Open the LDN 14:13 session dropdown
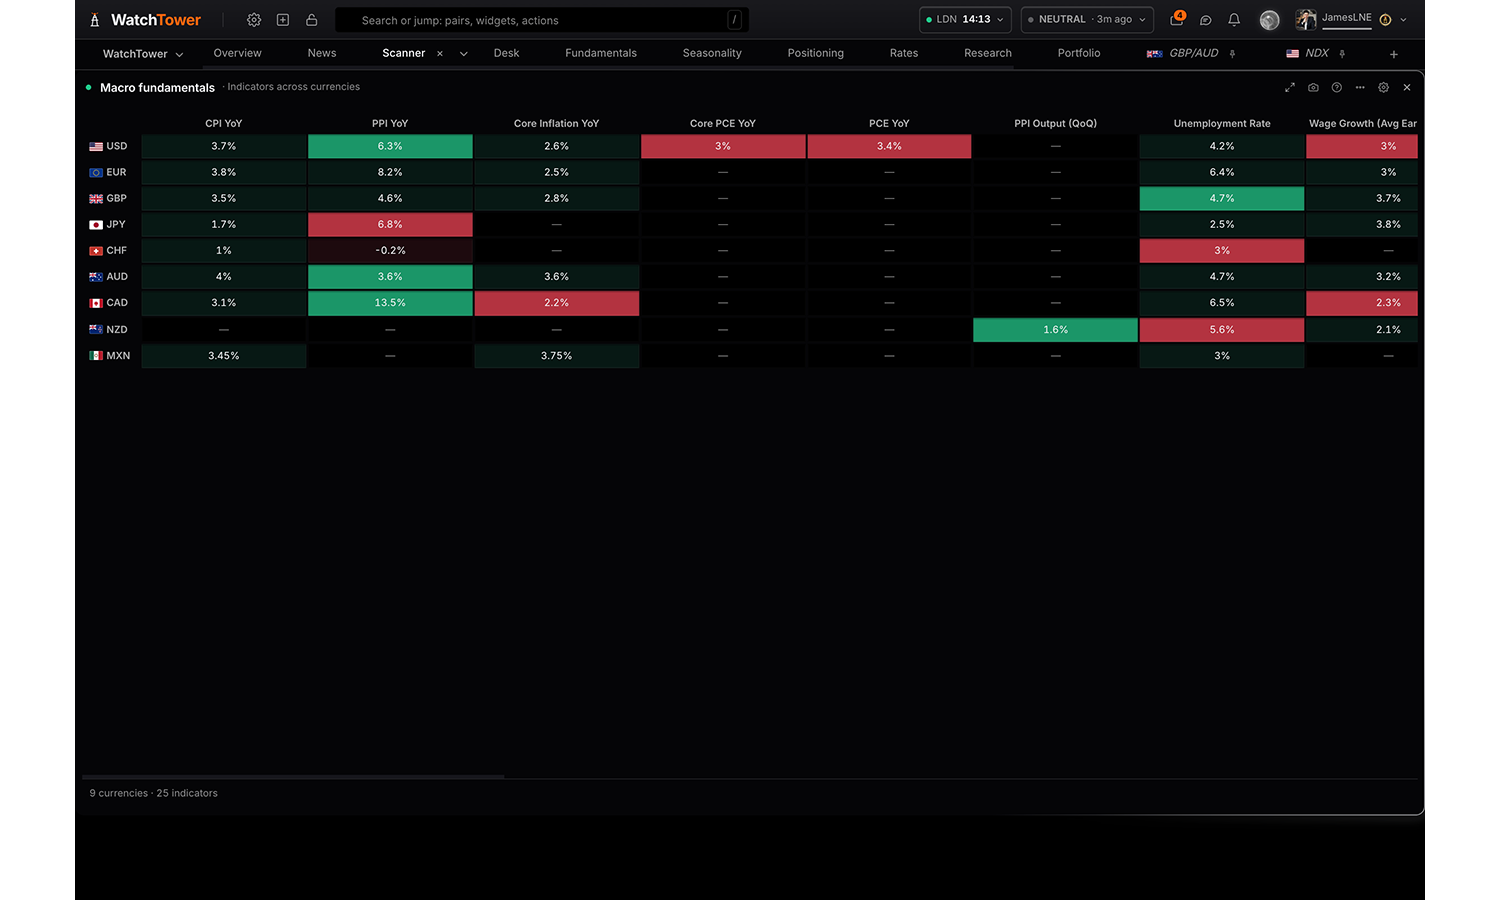The image size is (1500, 900). click(x=965, y=20)
